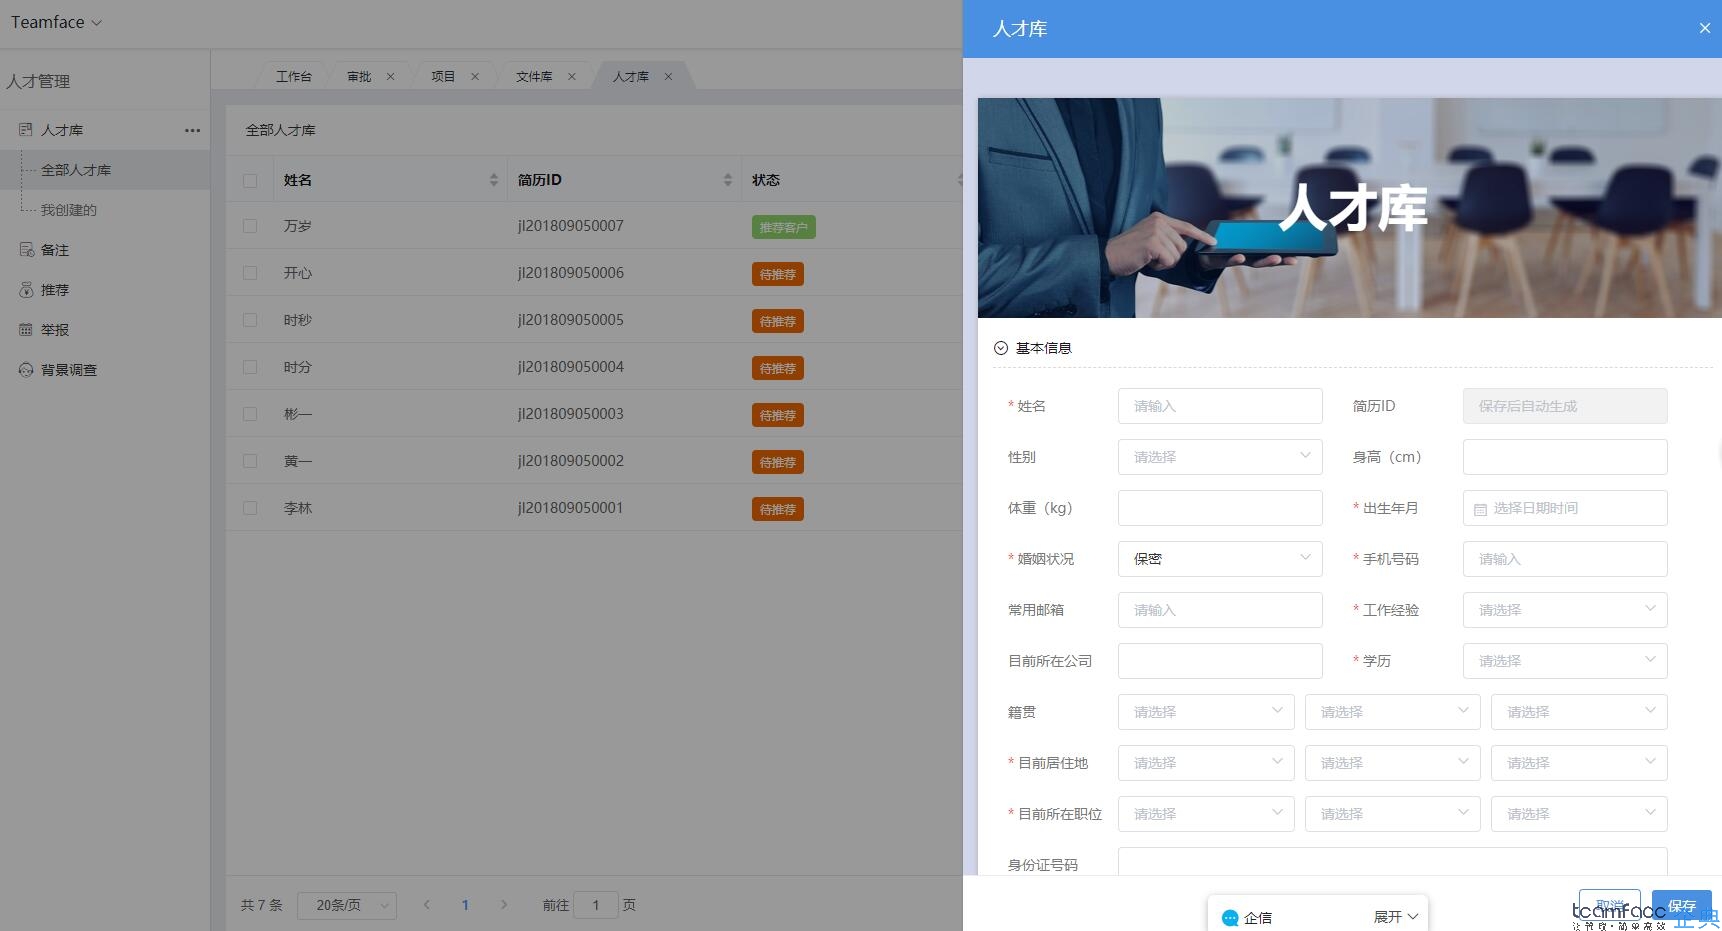Open the 20条/页 page size dropdown
This screenshot has width=1722, height=931.
(346, 905)
